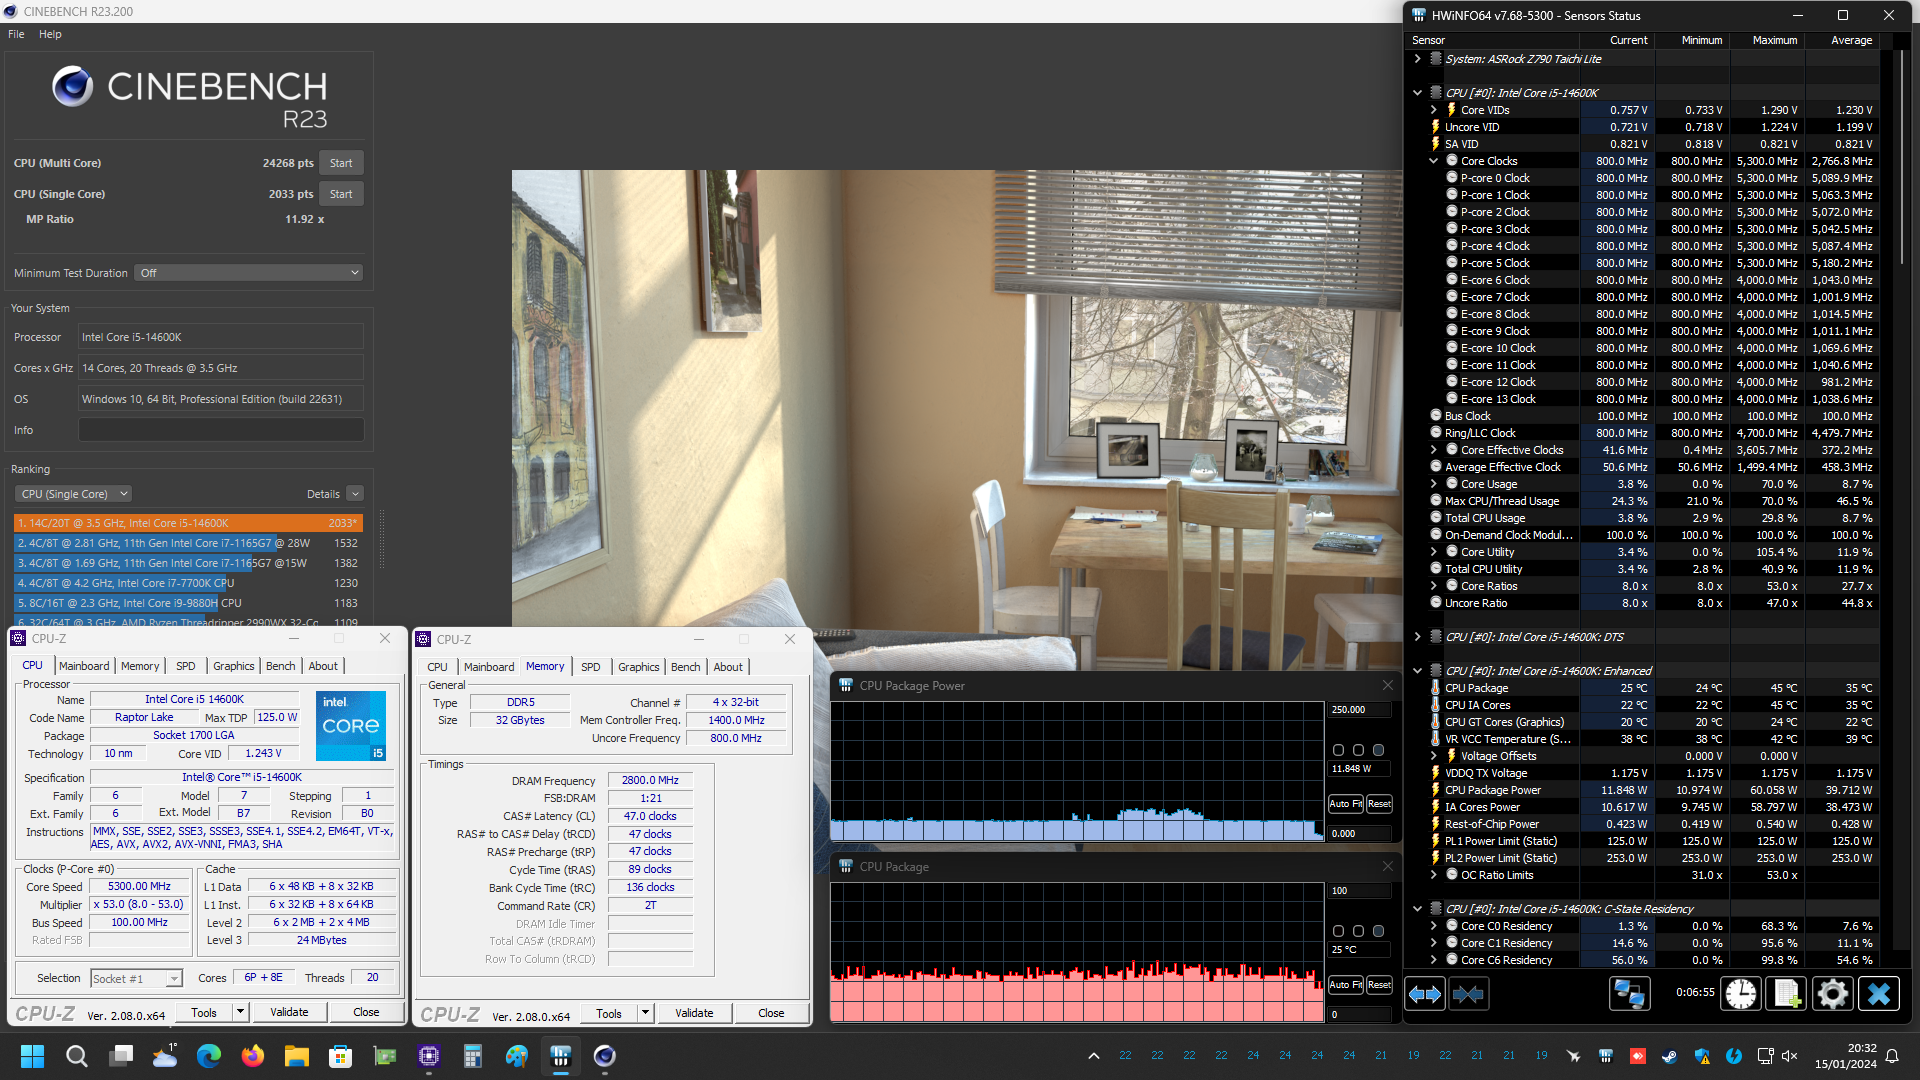Collapse CPU [#0] Intel Core i5-14600K node

pyautogui.click(x=1417, y=93)
